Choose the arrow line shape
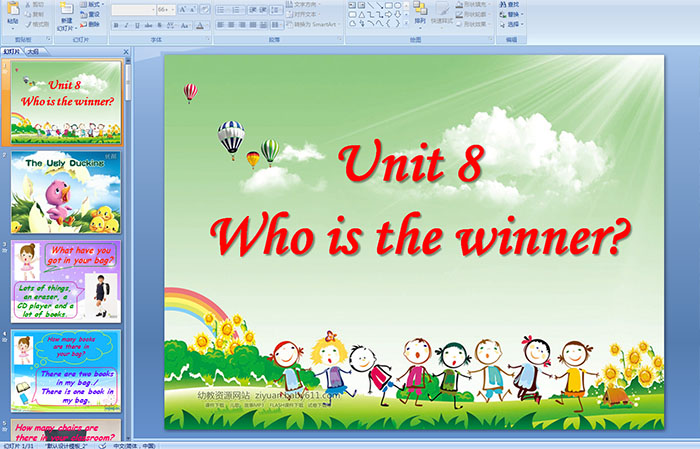The height and width of the screenshot is (449, 700). 379,5
